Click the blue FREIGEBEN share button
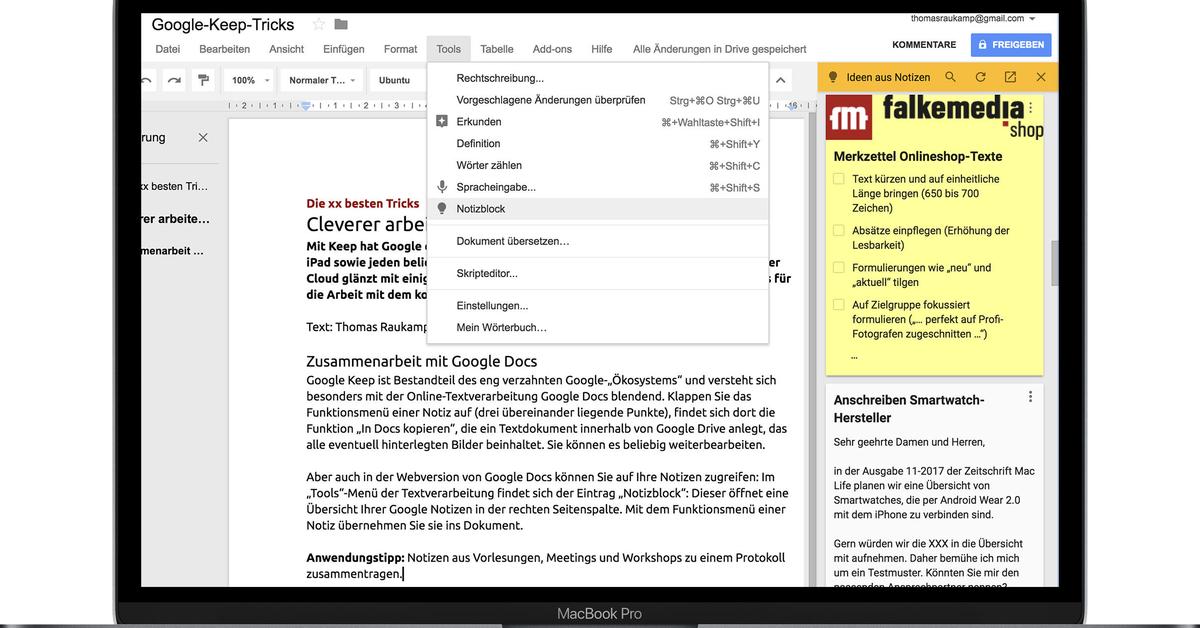 point(1010,45)
